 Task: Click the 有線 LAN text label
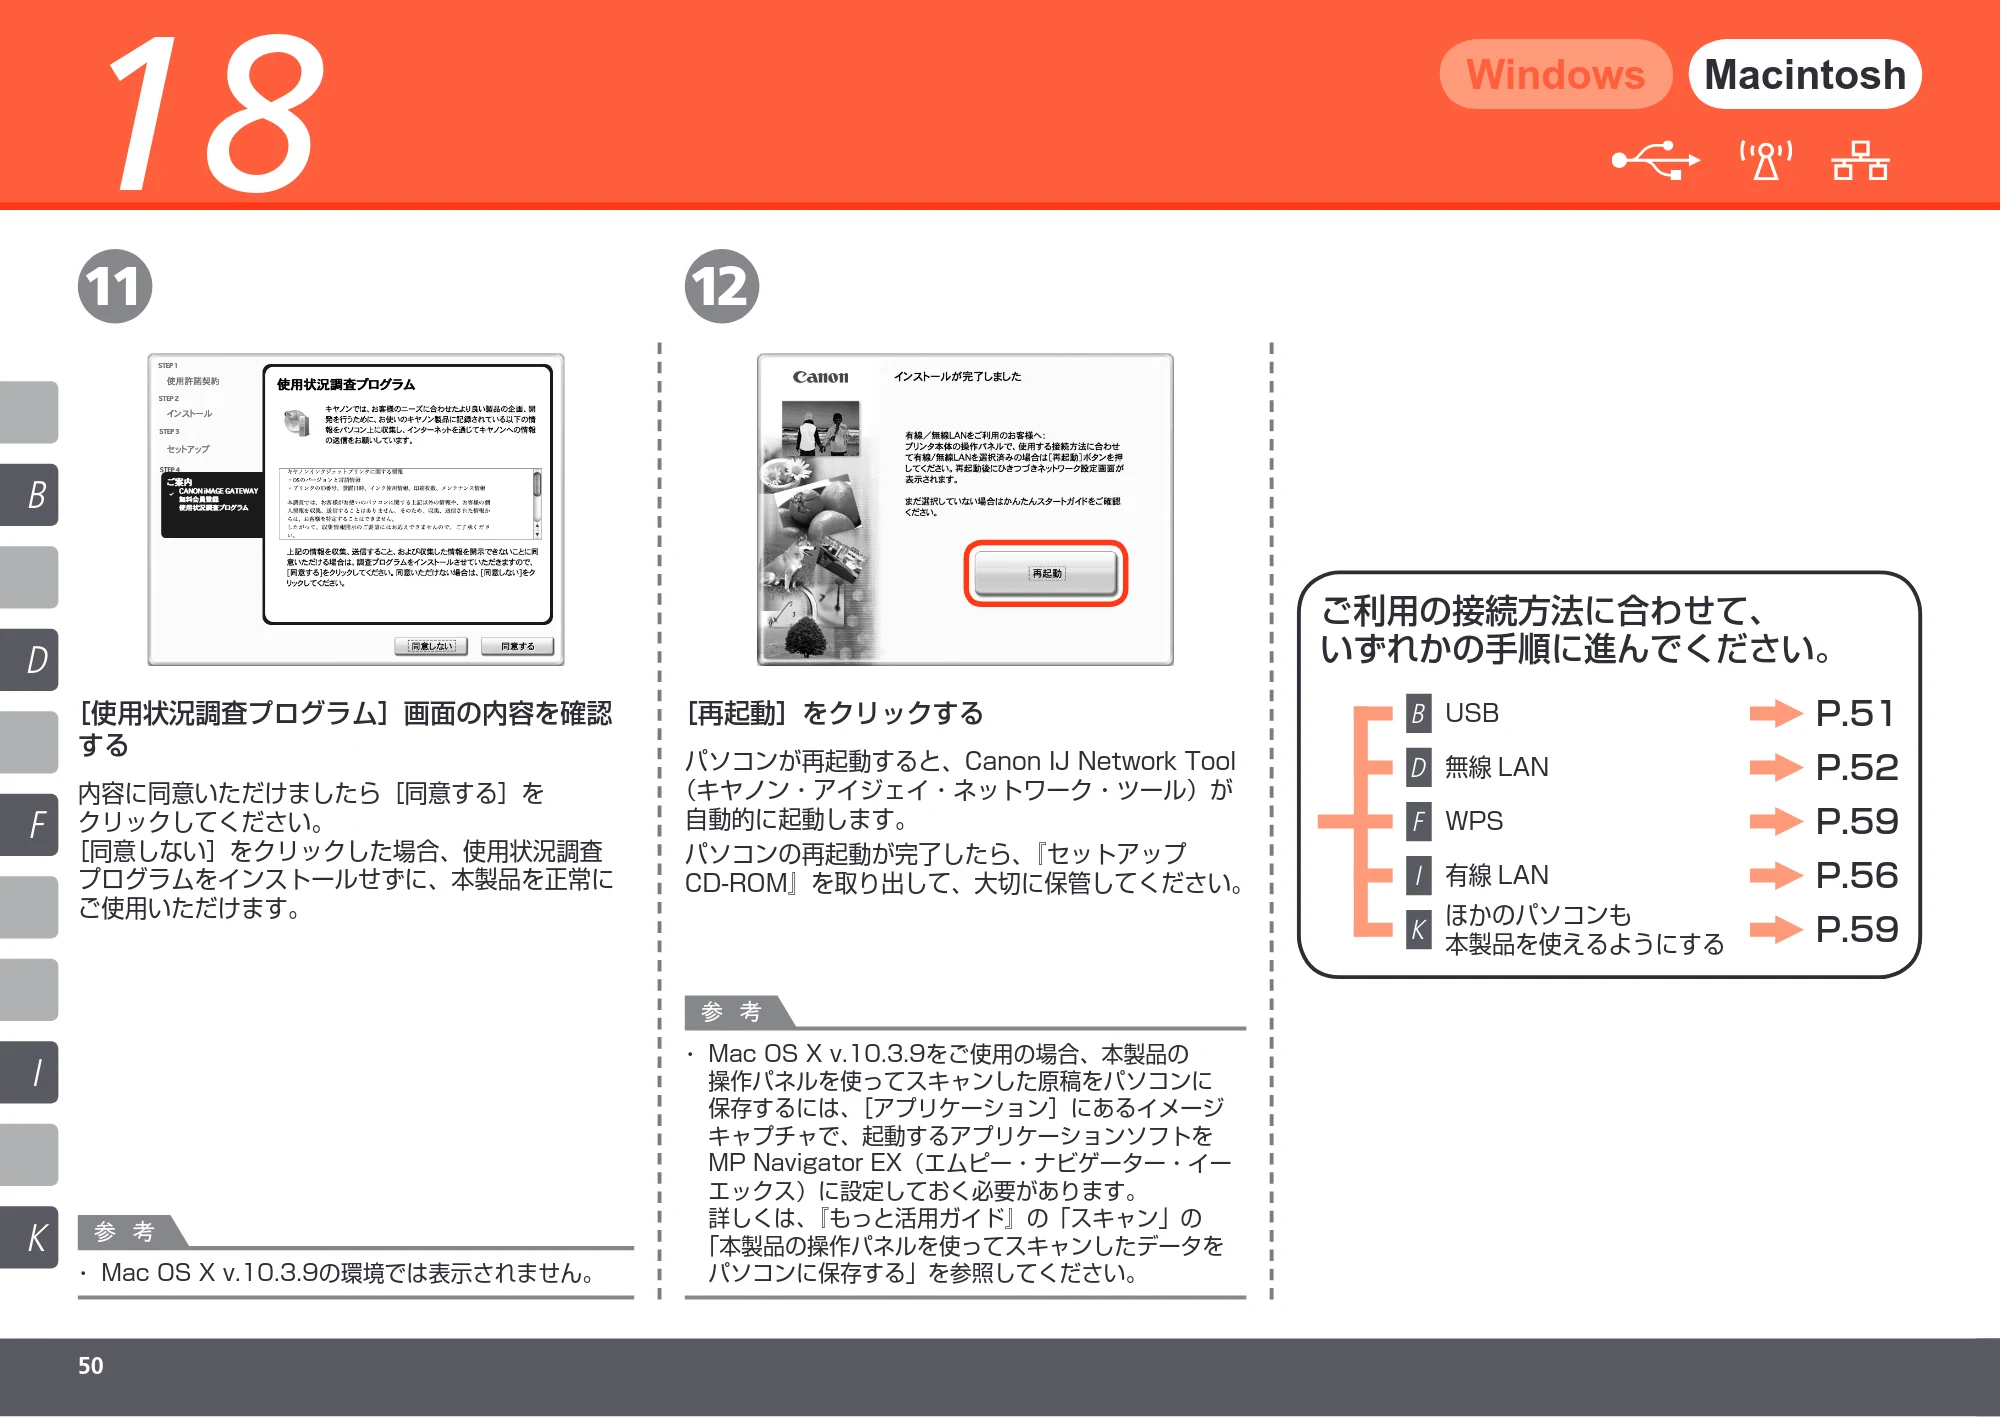1496,875
